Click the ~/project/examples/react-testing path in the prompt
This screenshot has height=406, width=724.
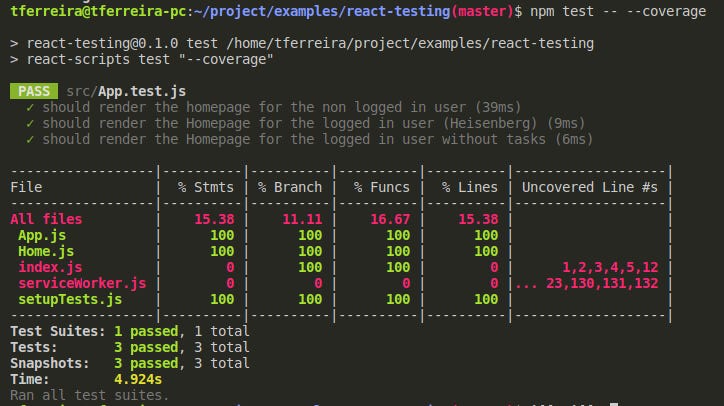(x=322, y=11)
